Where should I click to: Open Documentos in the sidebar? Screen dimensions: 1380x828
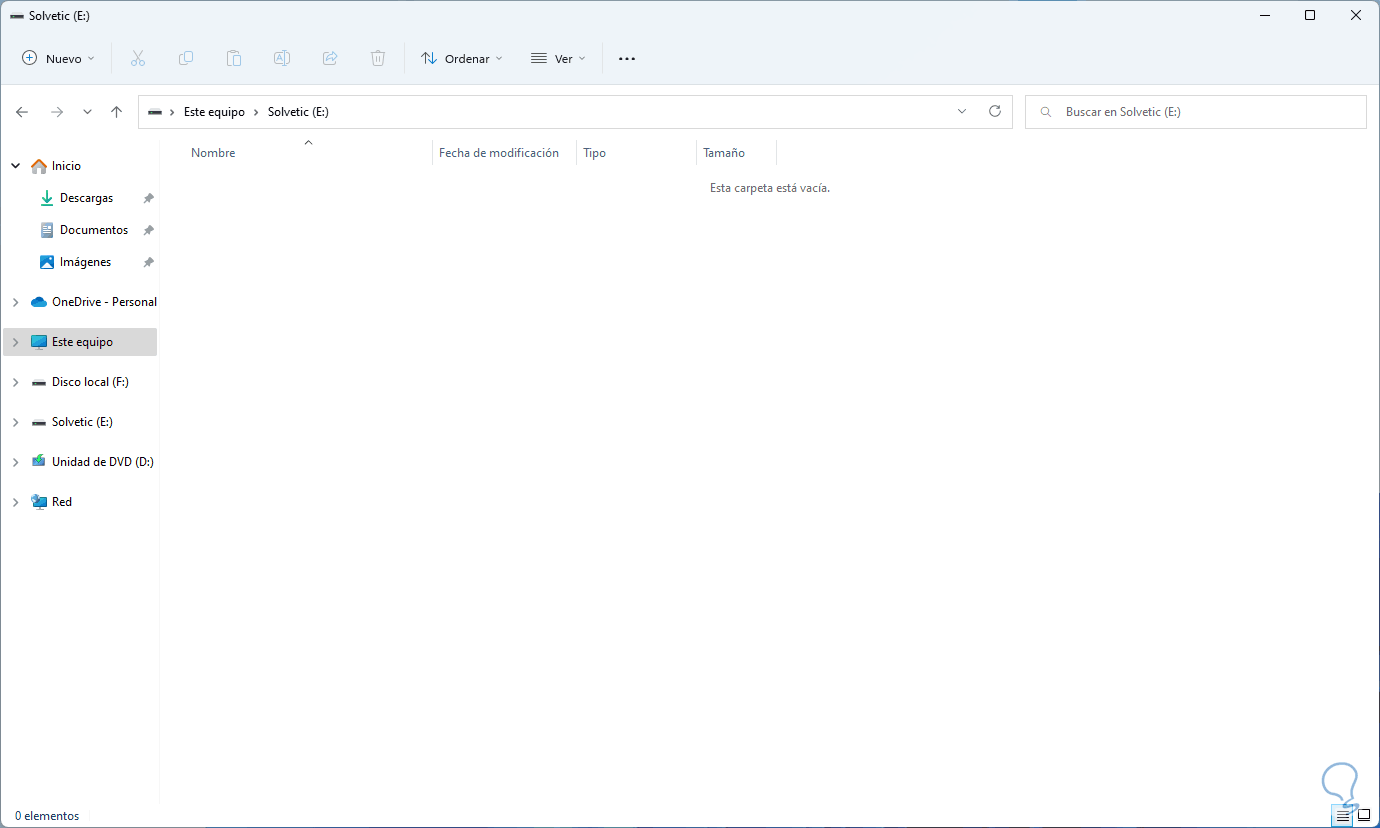94,230
